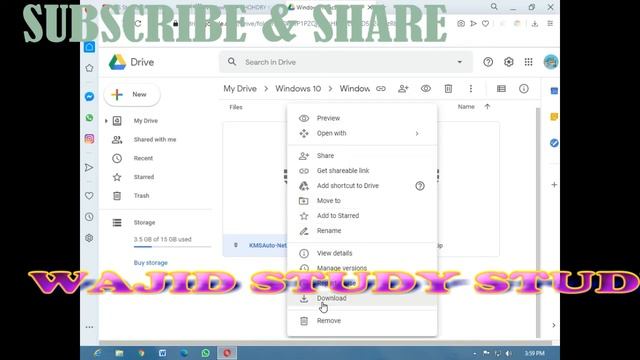Open search options dropdown arrow
The image size is (640, 360).
pos(460,62)
